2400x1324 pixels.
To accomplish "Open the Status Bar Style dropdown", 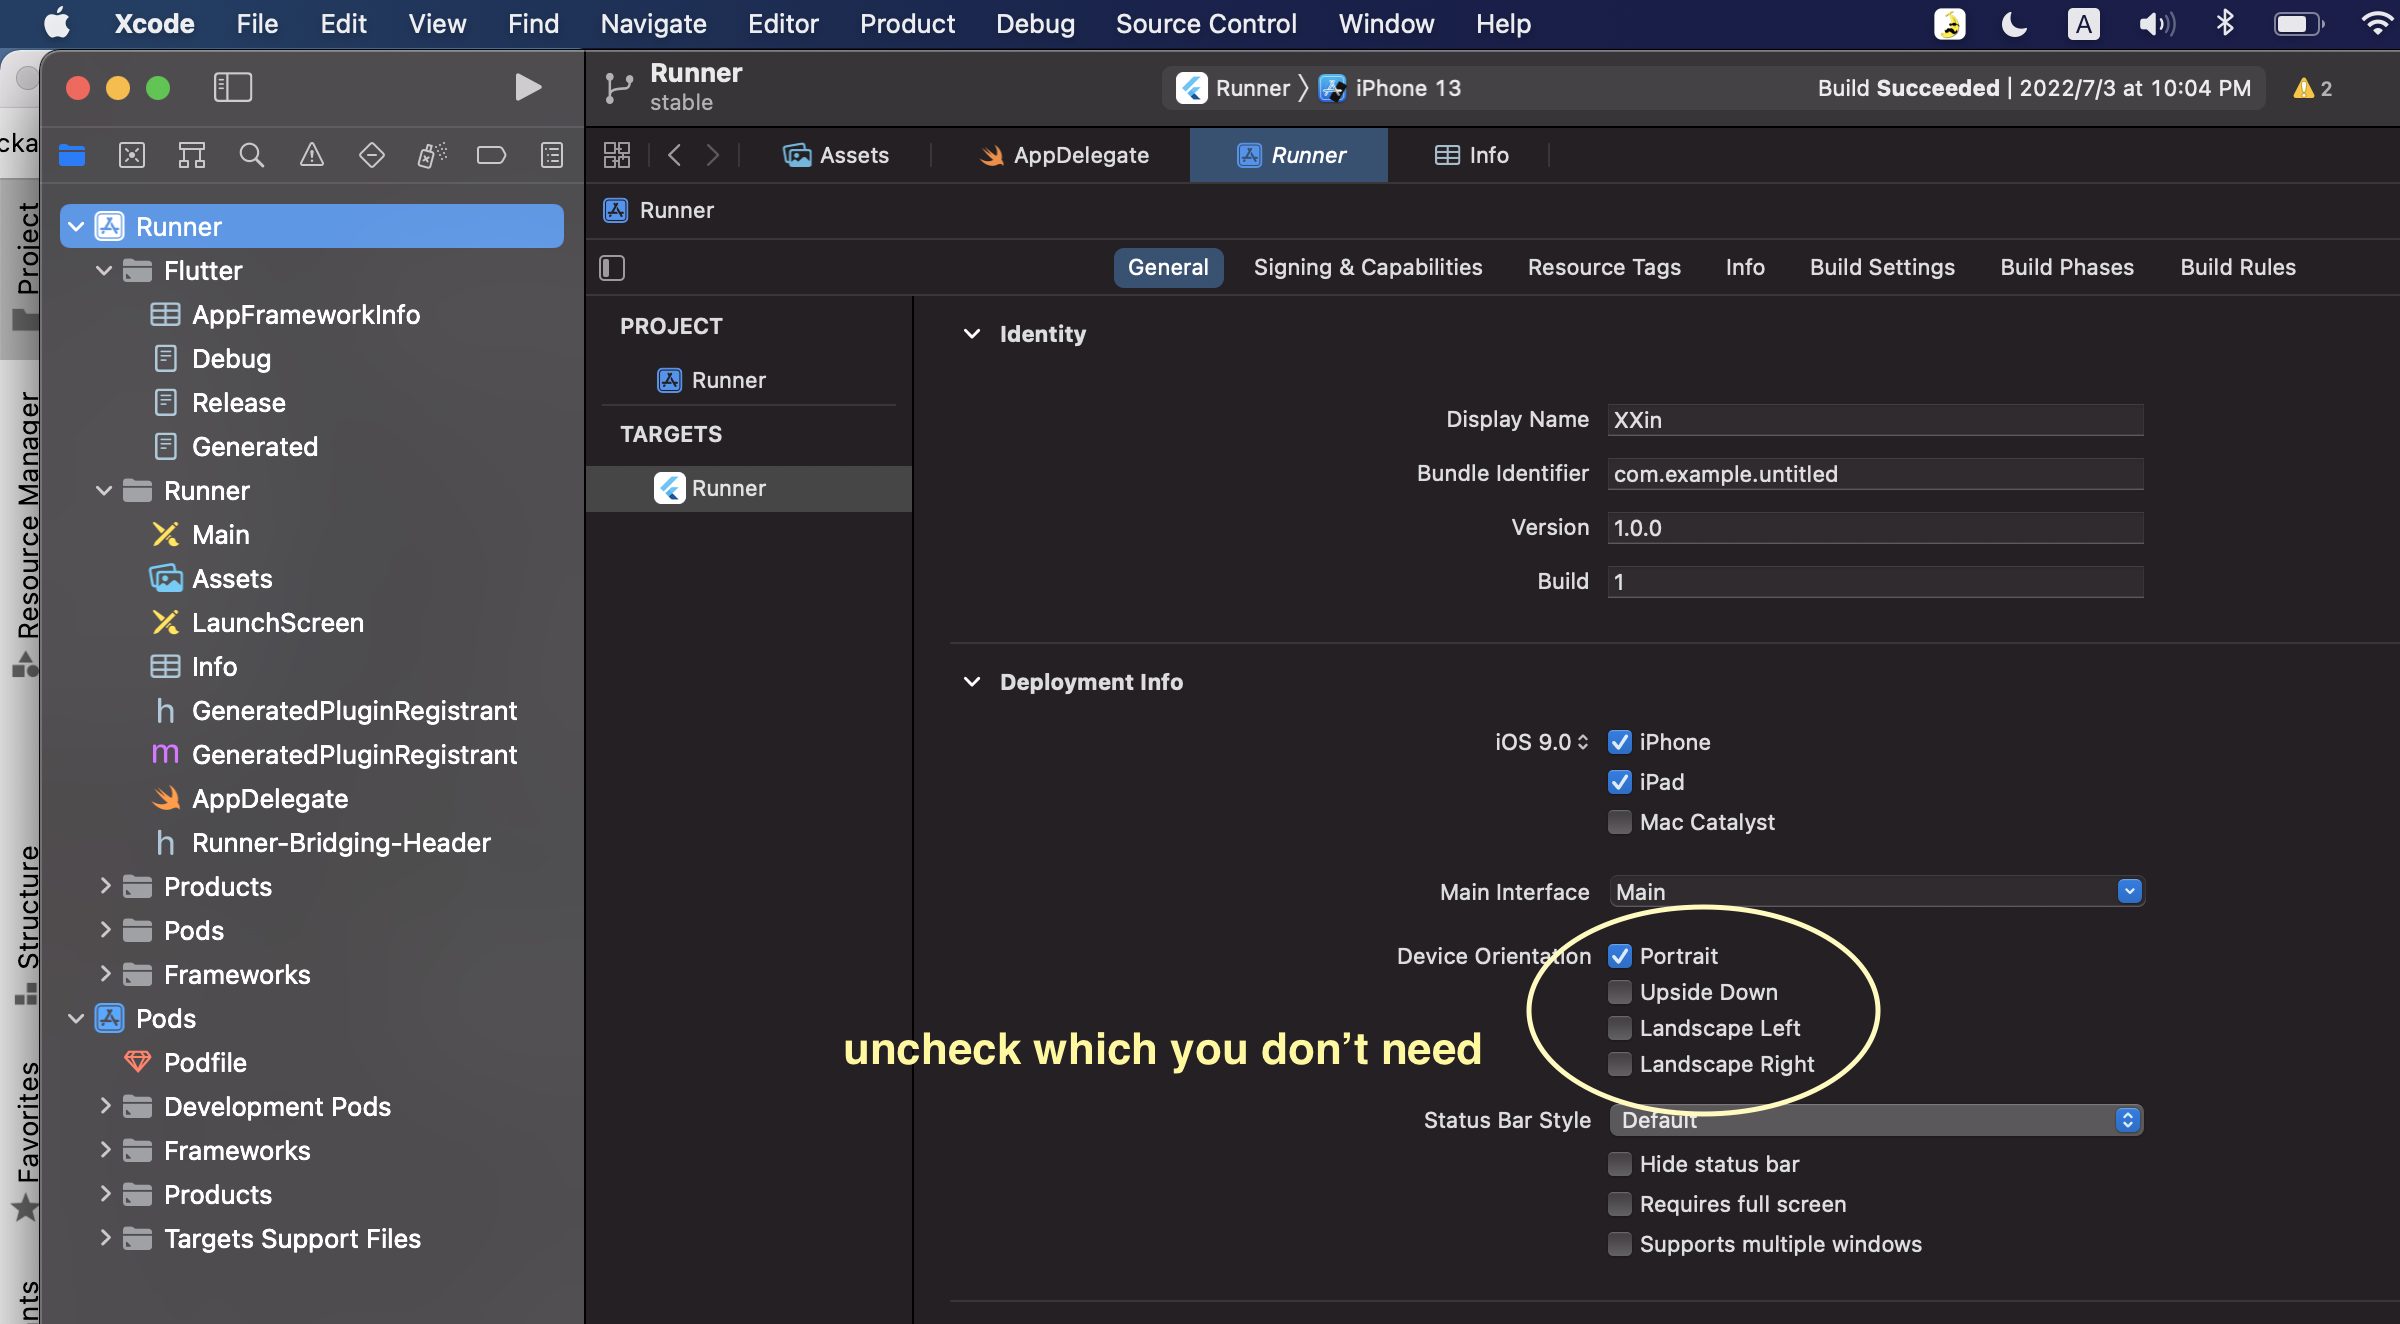I will click(x=1876, y=1120).
